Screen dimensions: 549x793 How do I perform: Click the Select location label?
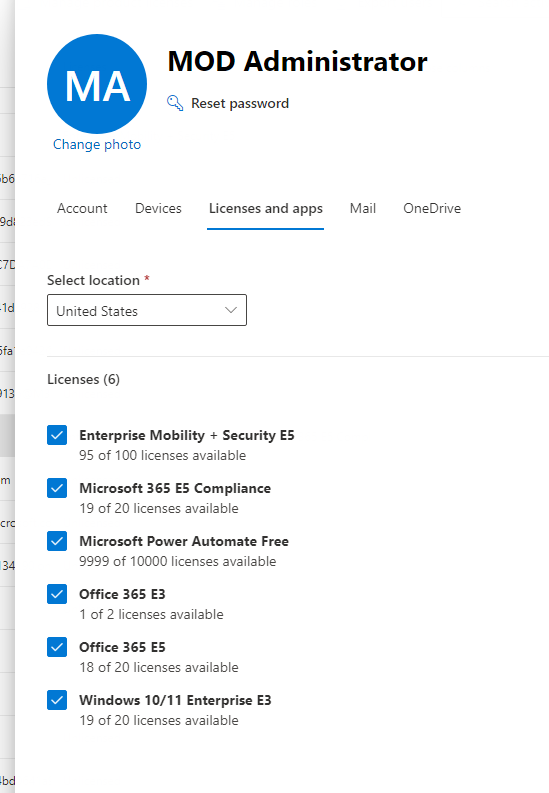click(94, 280)
